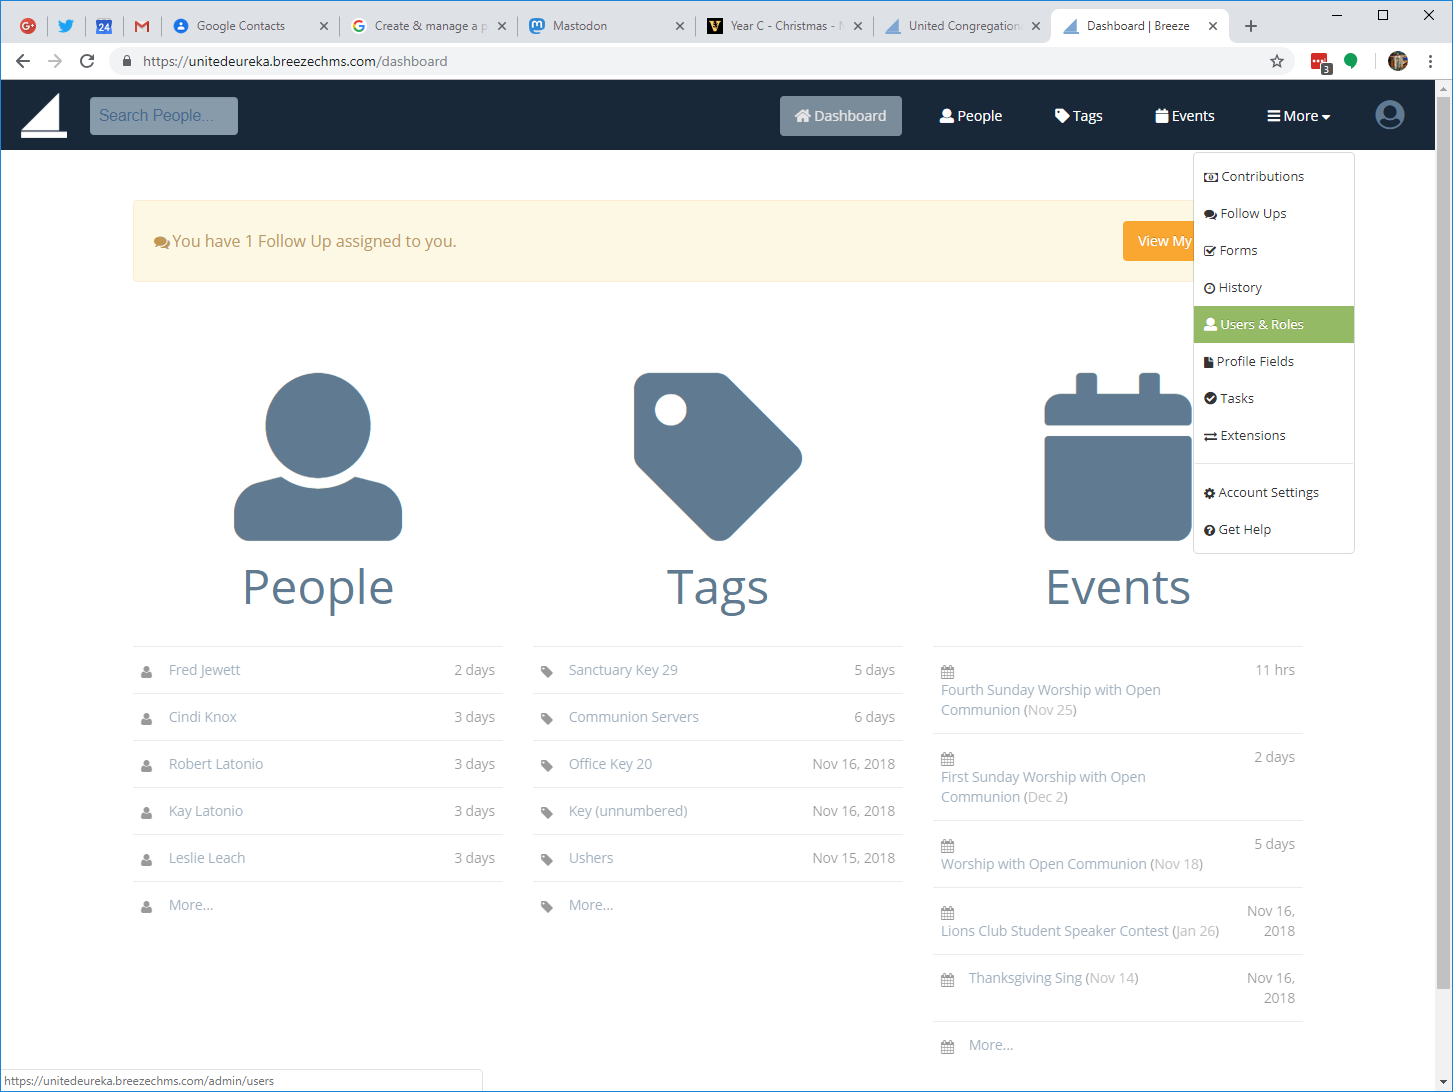Open Extensions menu item
Viewport: 1453px width, 1092px height.
point(1273,435)
